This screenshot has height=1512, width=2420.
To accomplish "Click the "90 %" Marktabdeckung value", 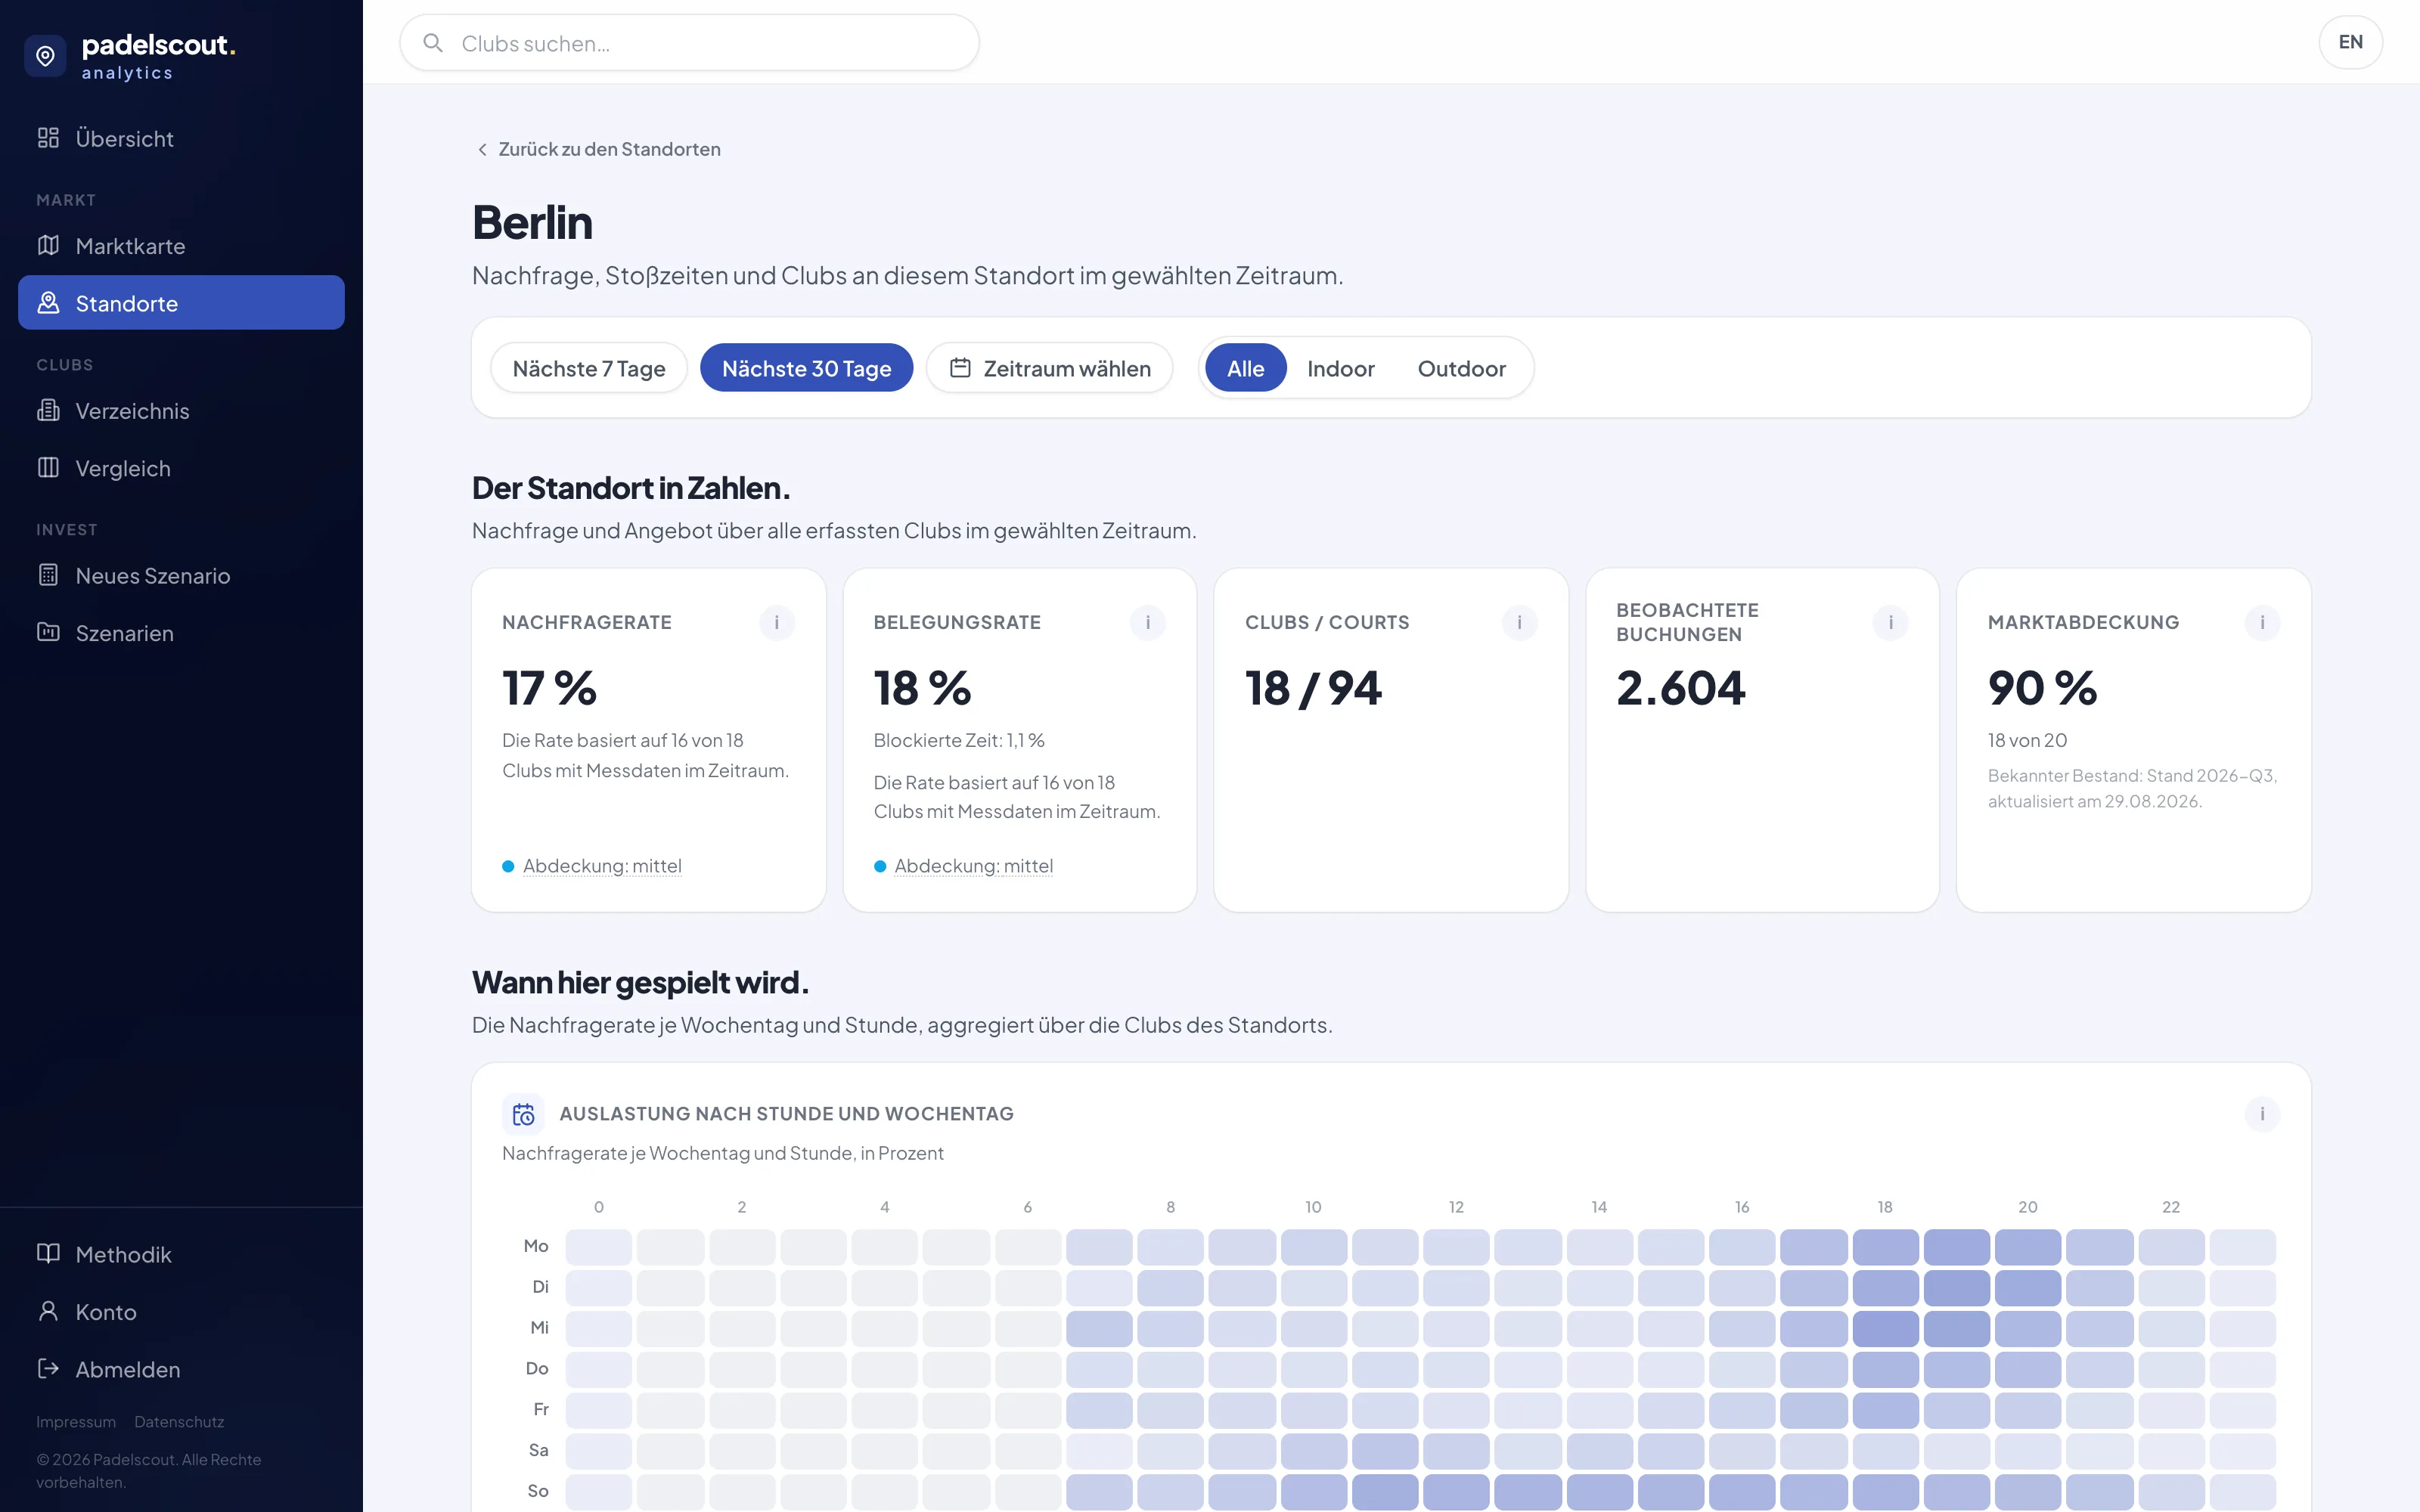I will (2042, 688).
